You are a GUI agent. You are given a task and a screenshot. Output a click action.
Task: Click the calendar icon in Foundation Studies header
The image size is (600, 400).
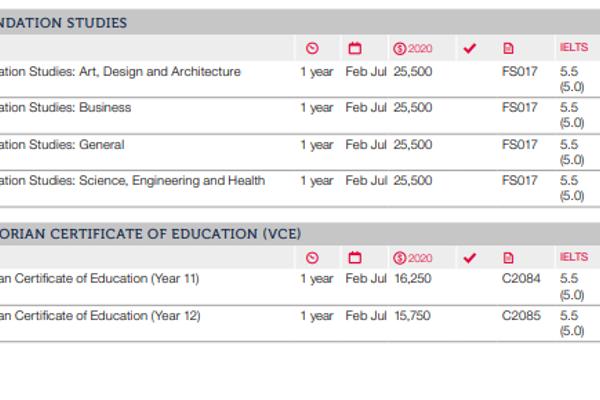[354, 48]
